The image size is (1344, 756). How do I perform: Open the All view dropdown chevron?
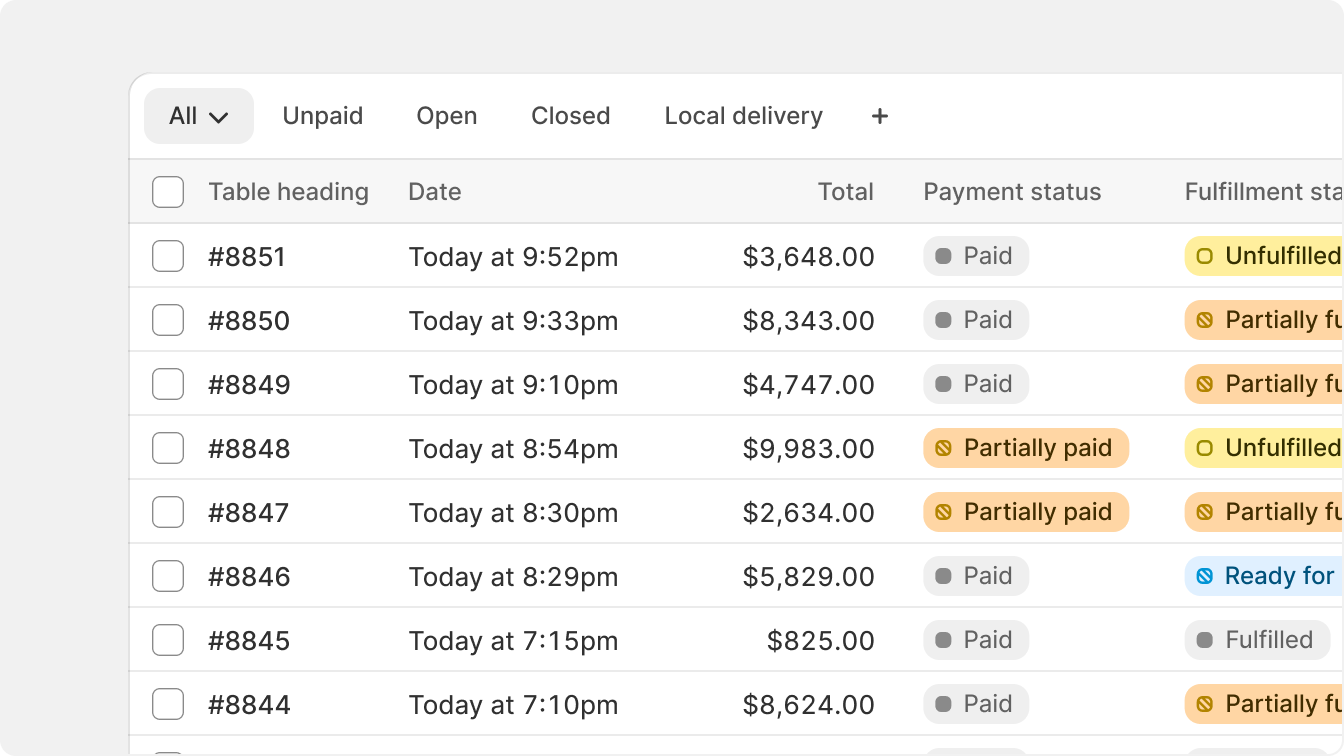click(x=219, y=117)
